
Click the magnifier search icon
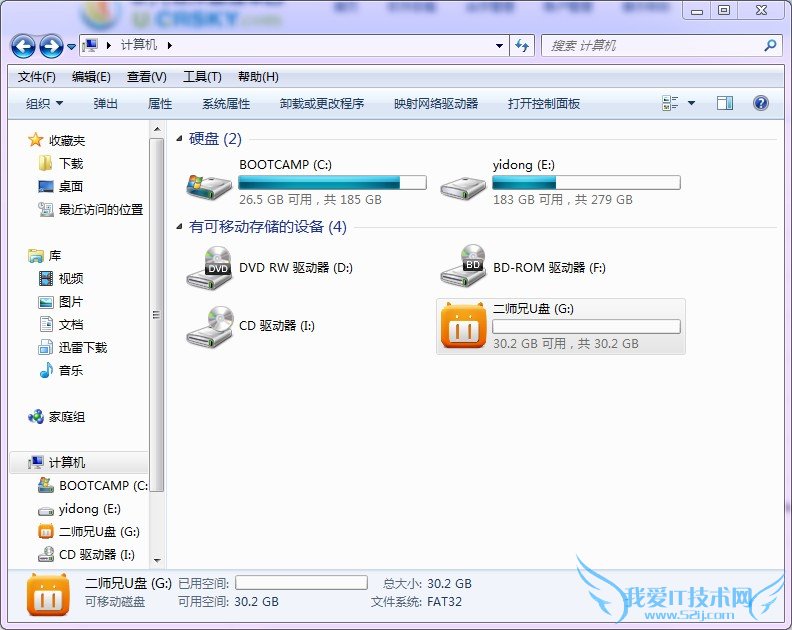tap(770, 45)
